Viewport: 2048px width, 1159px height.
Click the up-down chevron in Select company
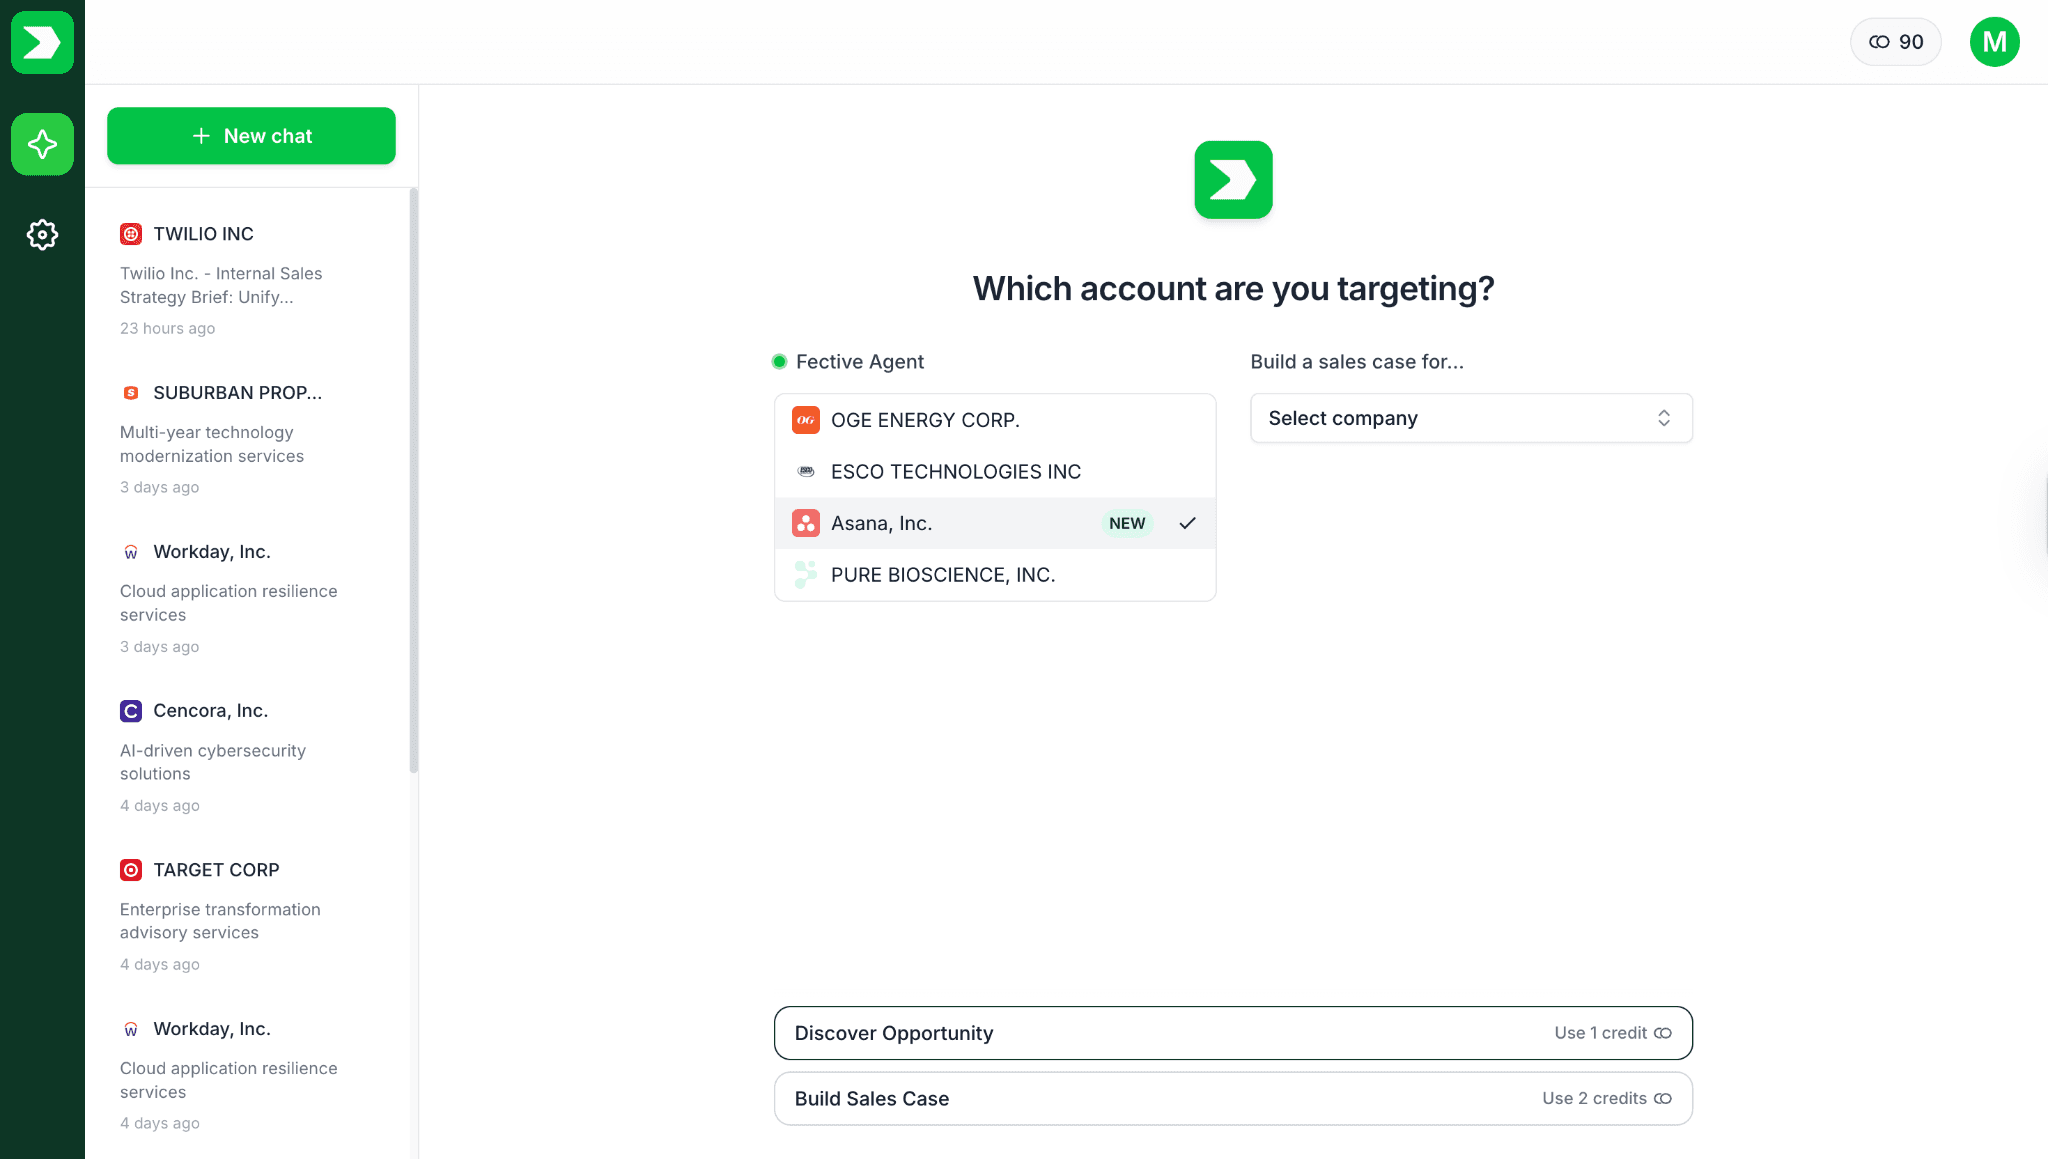pos(1663,418)
